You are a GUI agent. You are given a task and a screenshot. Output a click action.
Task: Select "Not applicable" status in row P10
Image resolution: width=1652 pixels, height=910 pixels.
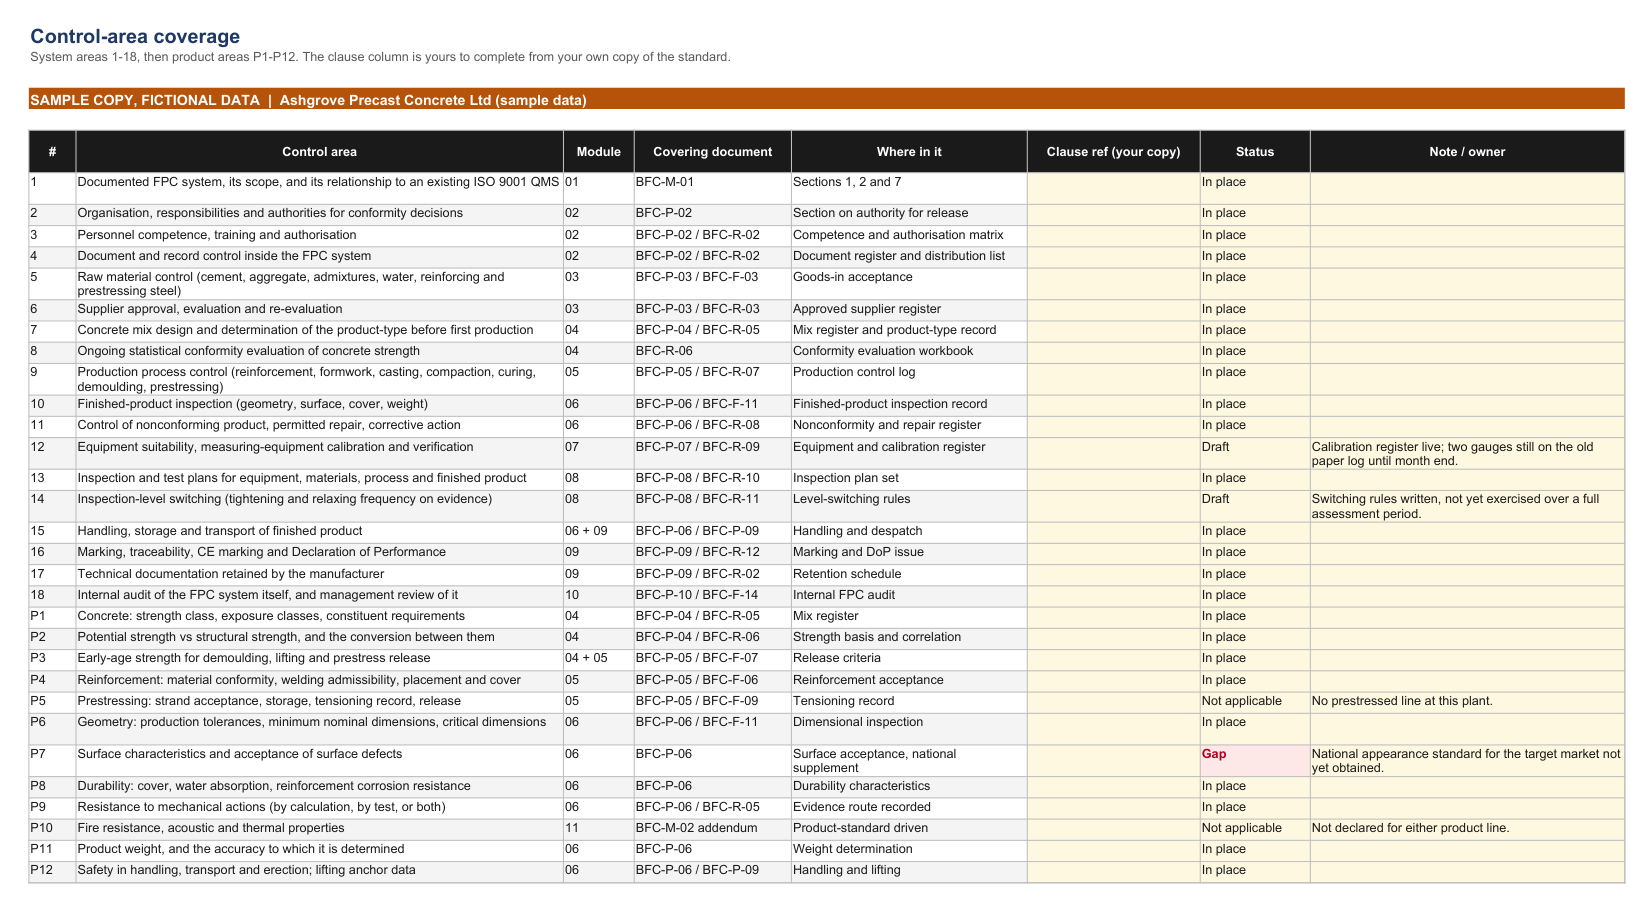(1255, 829)
